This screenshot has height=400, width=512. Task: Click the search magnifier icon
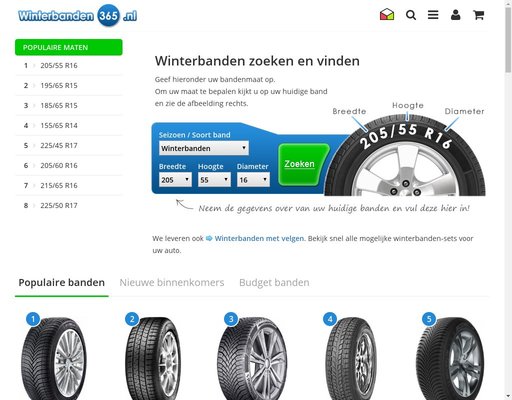(x=411, y=15)
